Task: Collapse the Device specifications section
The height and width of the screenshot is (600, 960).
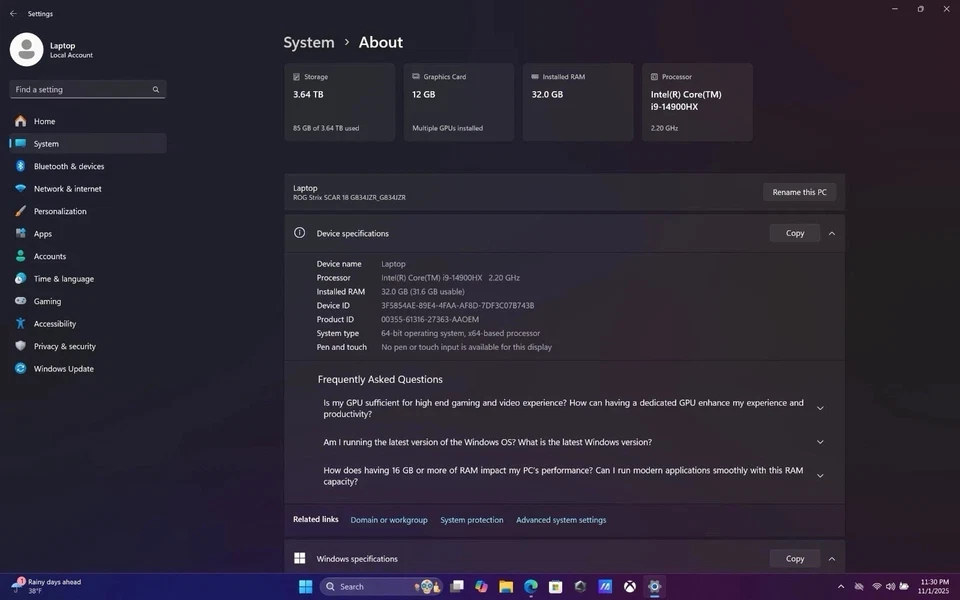Action: [831, 233]
